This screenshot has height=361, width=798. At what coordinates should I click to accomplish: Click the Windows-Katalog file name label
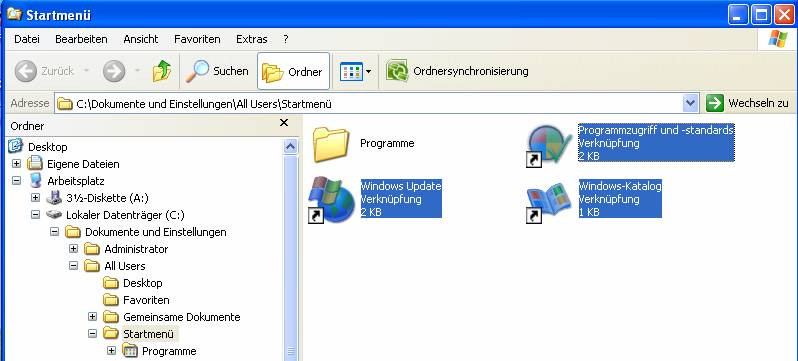point(620,186)
